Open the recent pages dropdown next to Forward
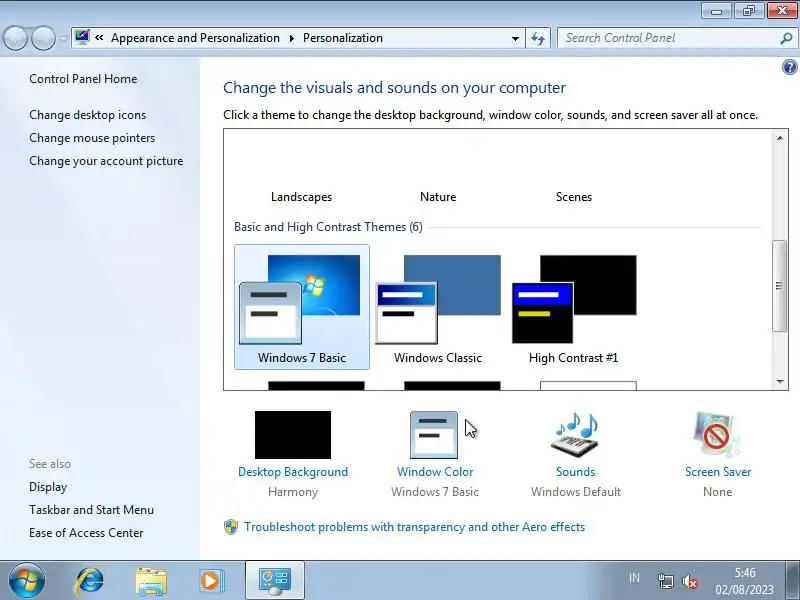 pyautogui.click(x=63, y=38)
